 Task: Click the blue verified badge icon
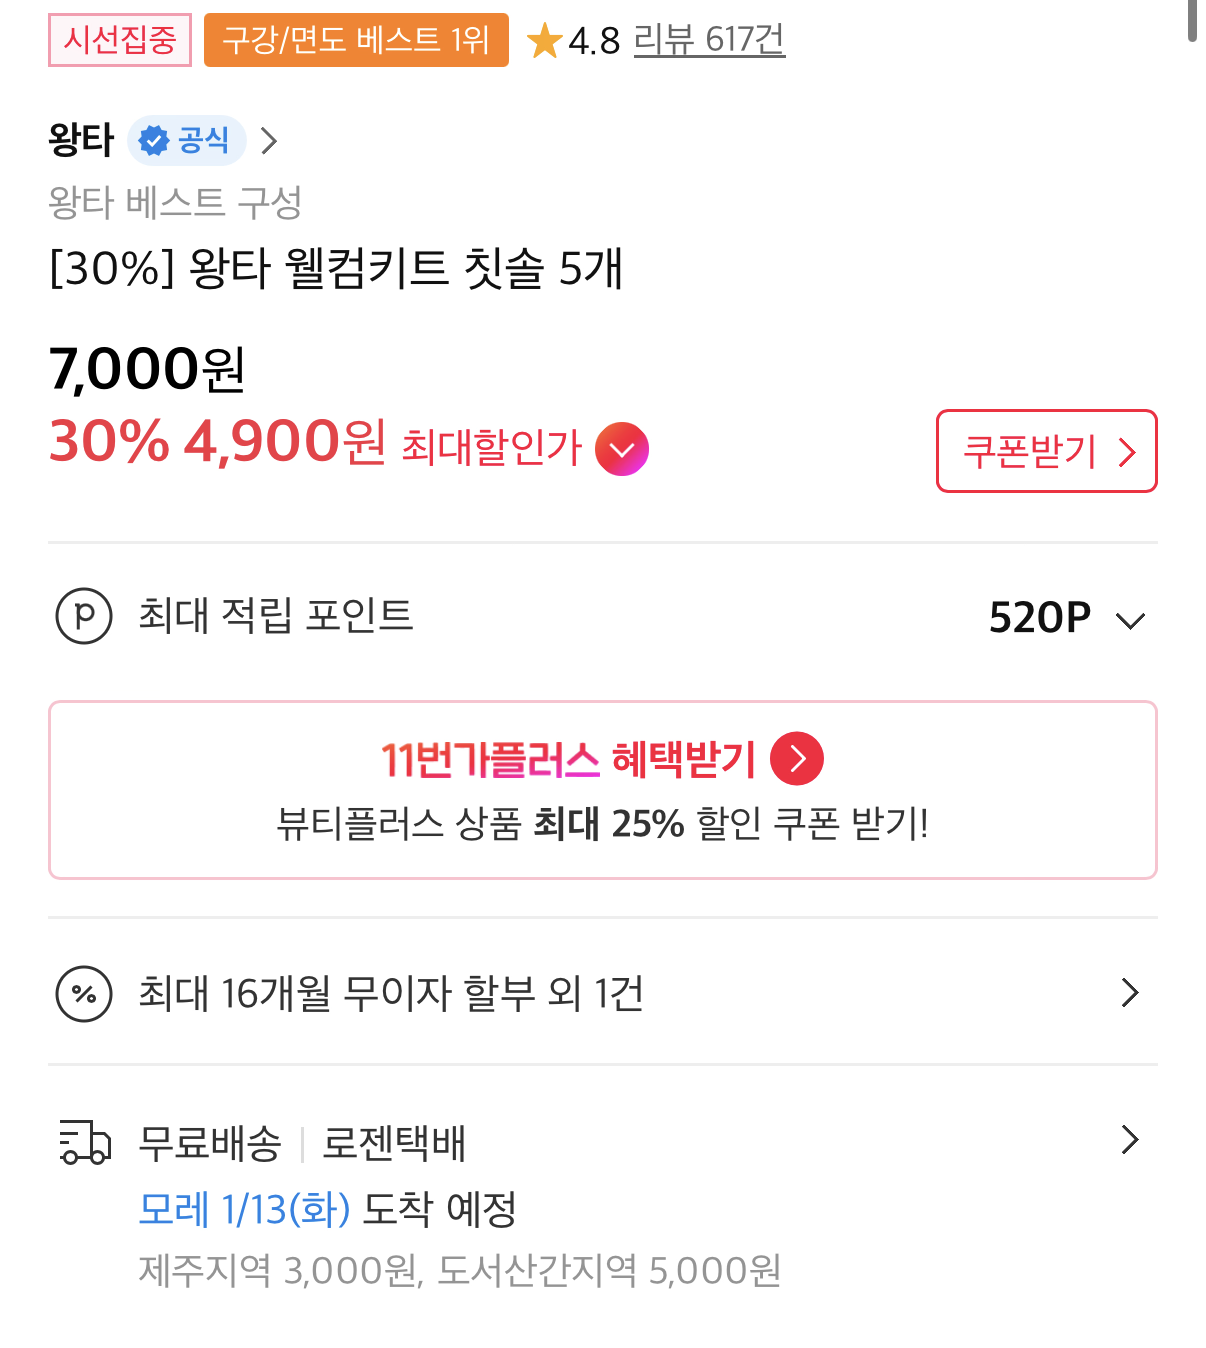pos(154,141)
